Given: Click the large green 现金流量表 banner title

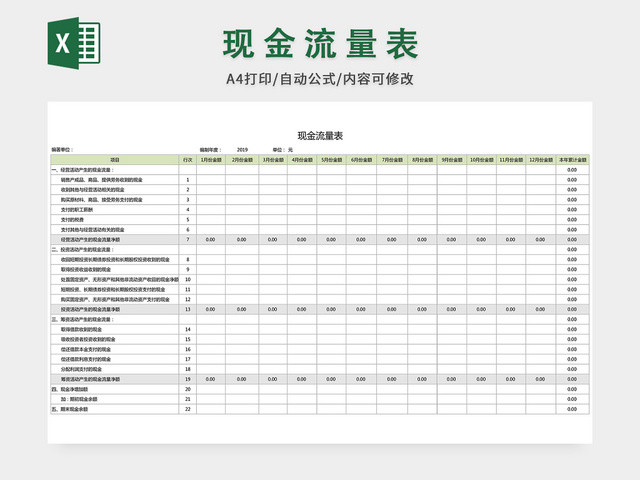Looking at the screenshot, I should click(320, 44).
